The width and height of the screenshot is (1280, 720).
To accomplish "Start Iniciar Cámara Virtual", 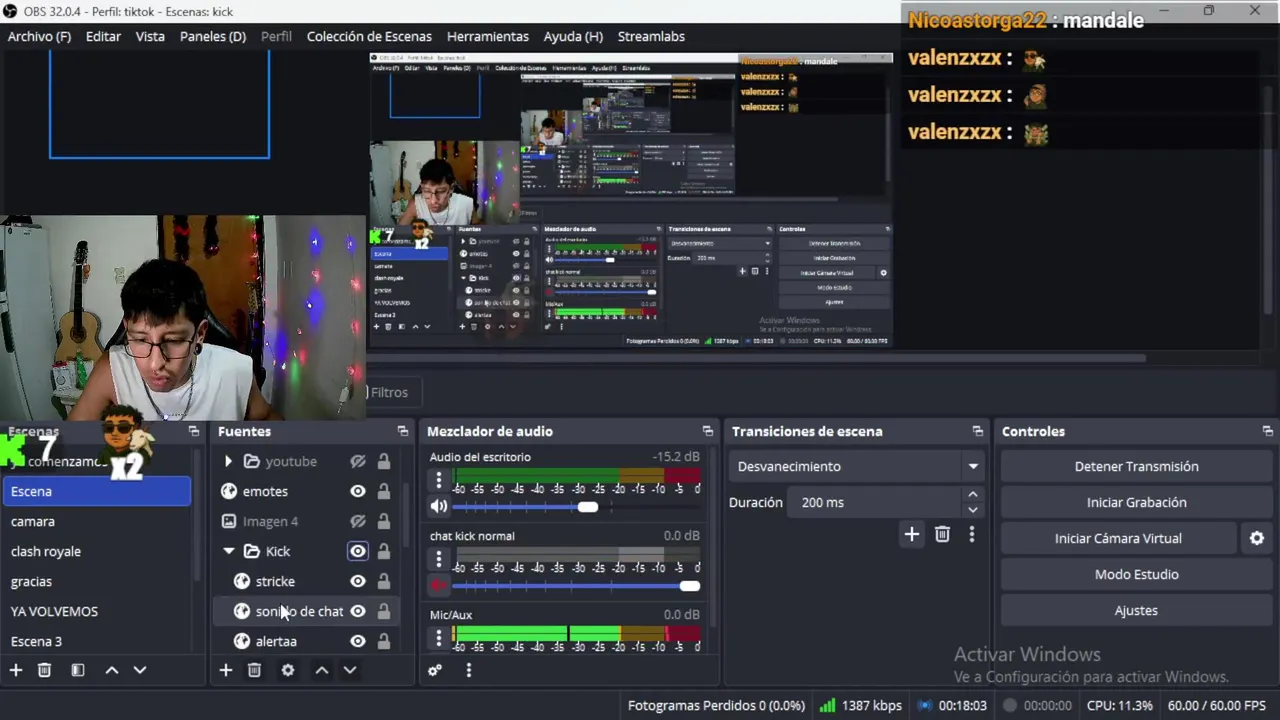I will point(1118,538).
